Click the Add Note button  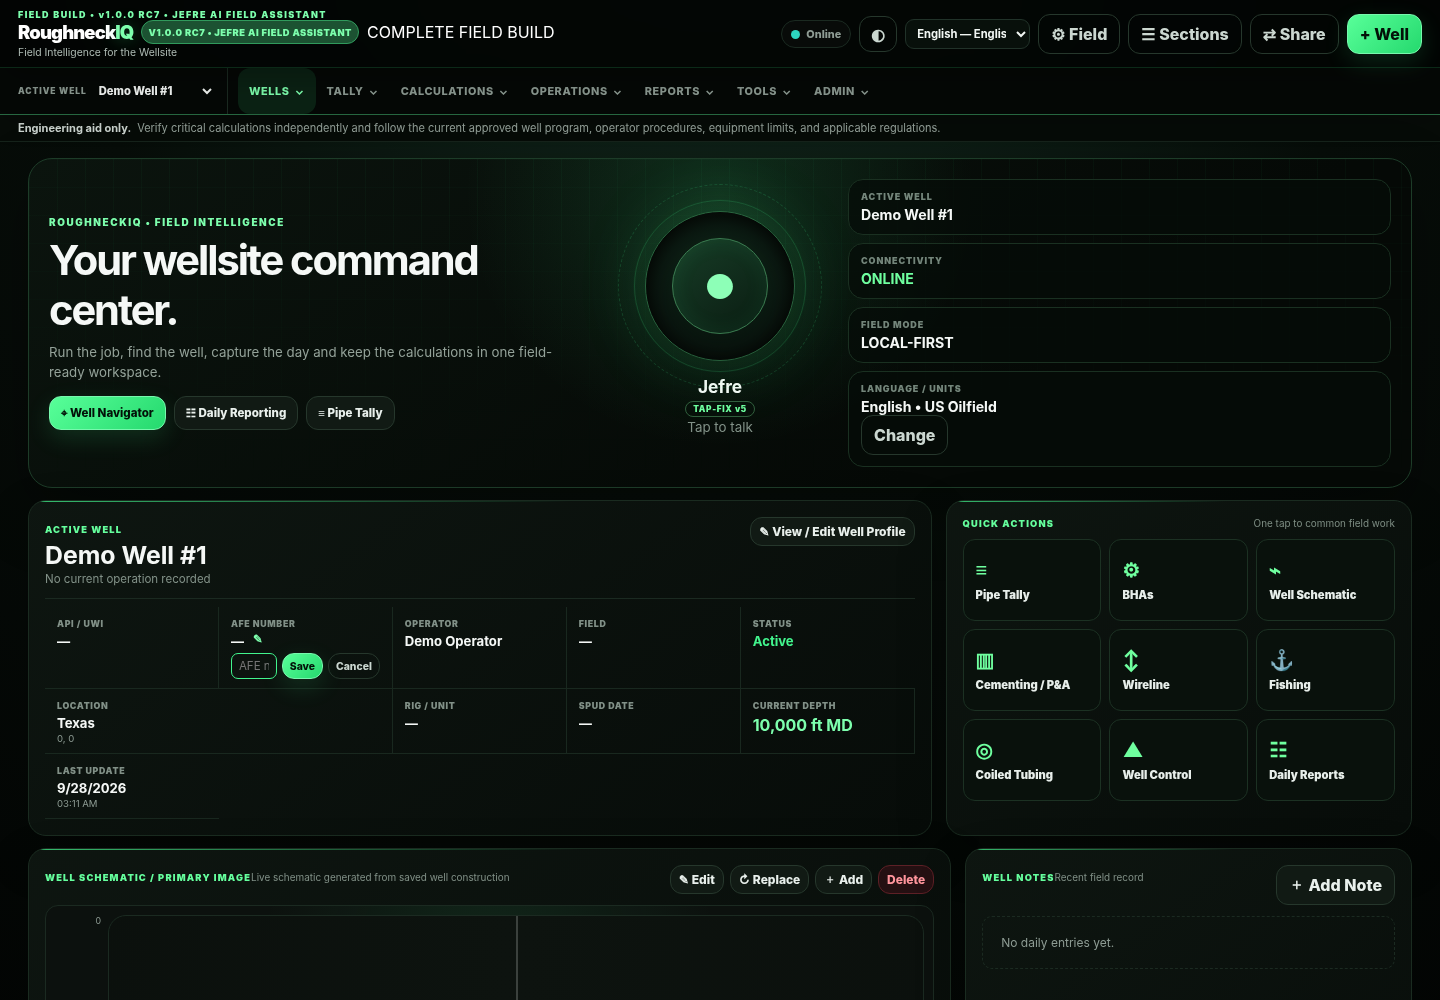1335,885
